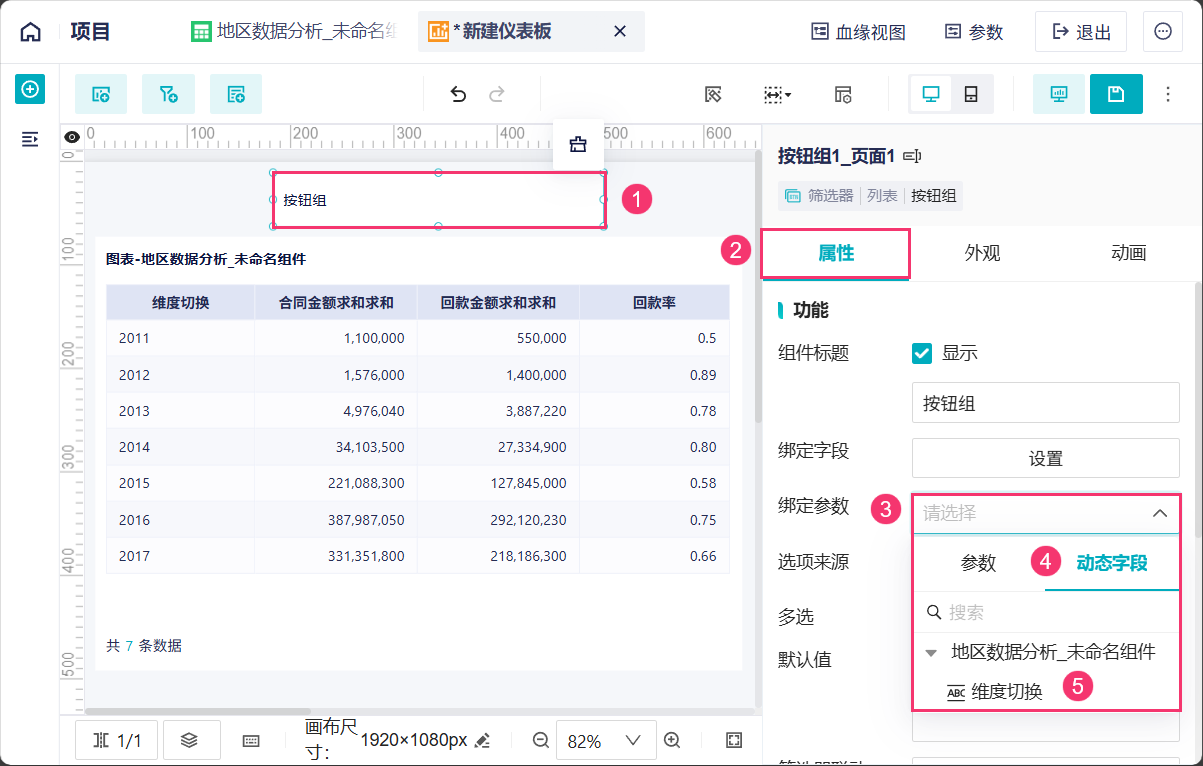Click the 筛选器 breadcrumb label
The image size is (1203, 766).
(831, 196)
